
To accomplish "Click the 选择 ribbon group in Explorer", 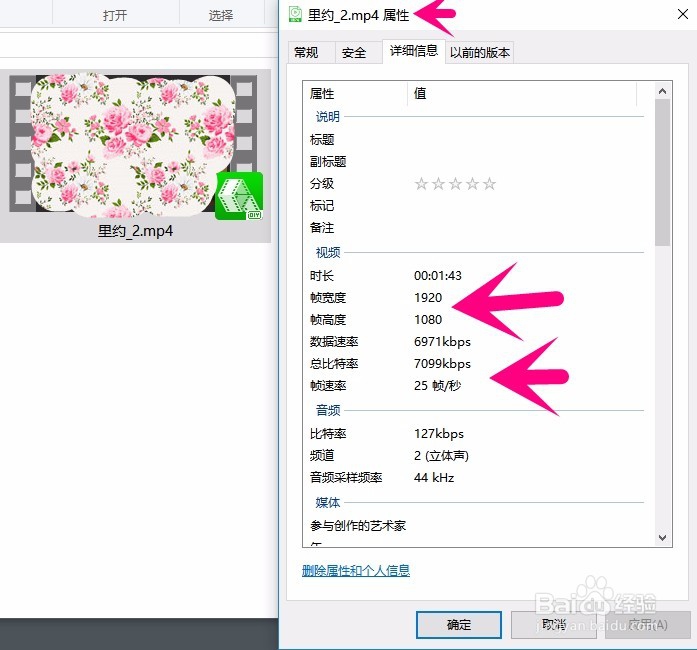I will pos(221,16).
